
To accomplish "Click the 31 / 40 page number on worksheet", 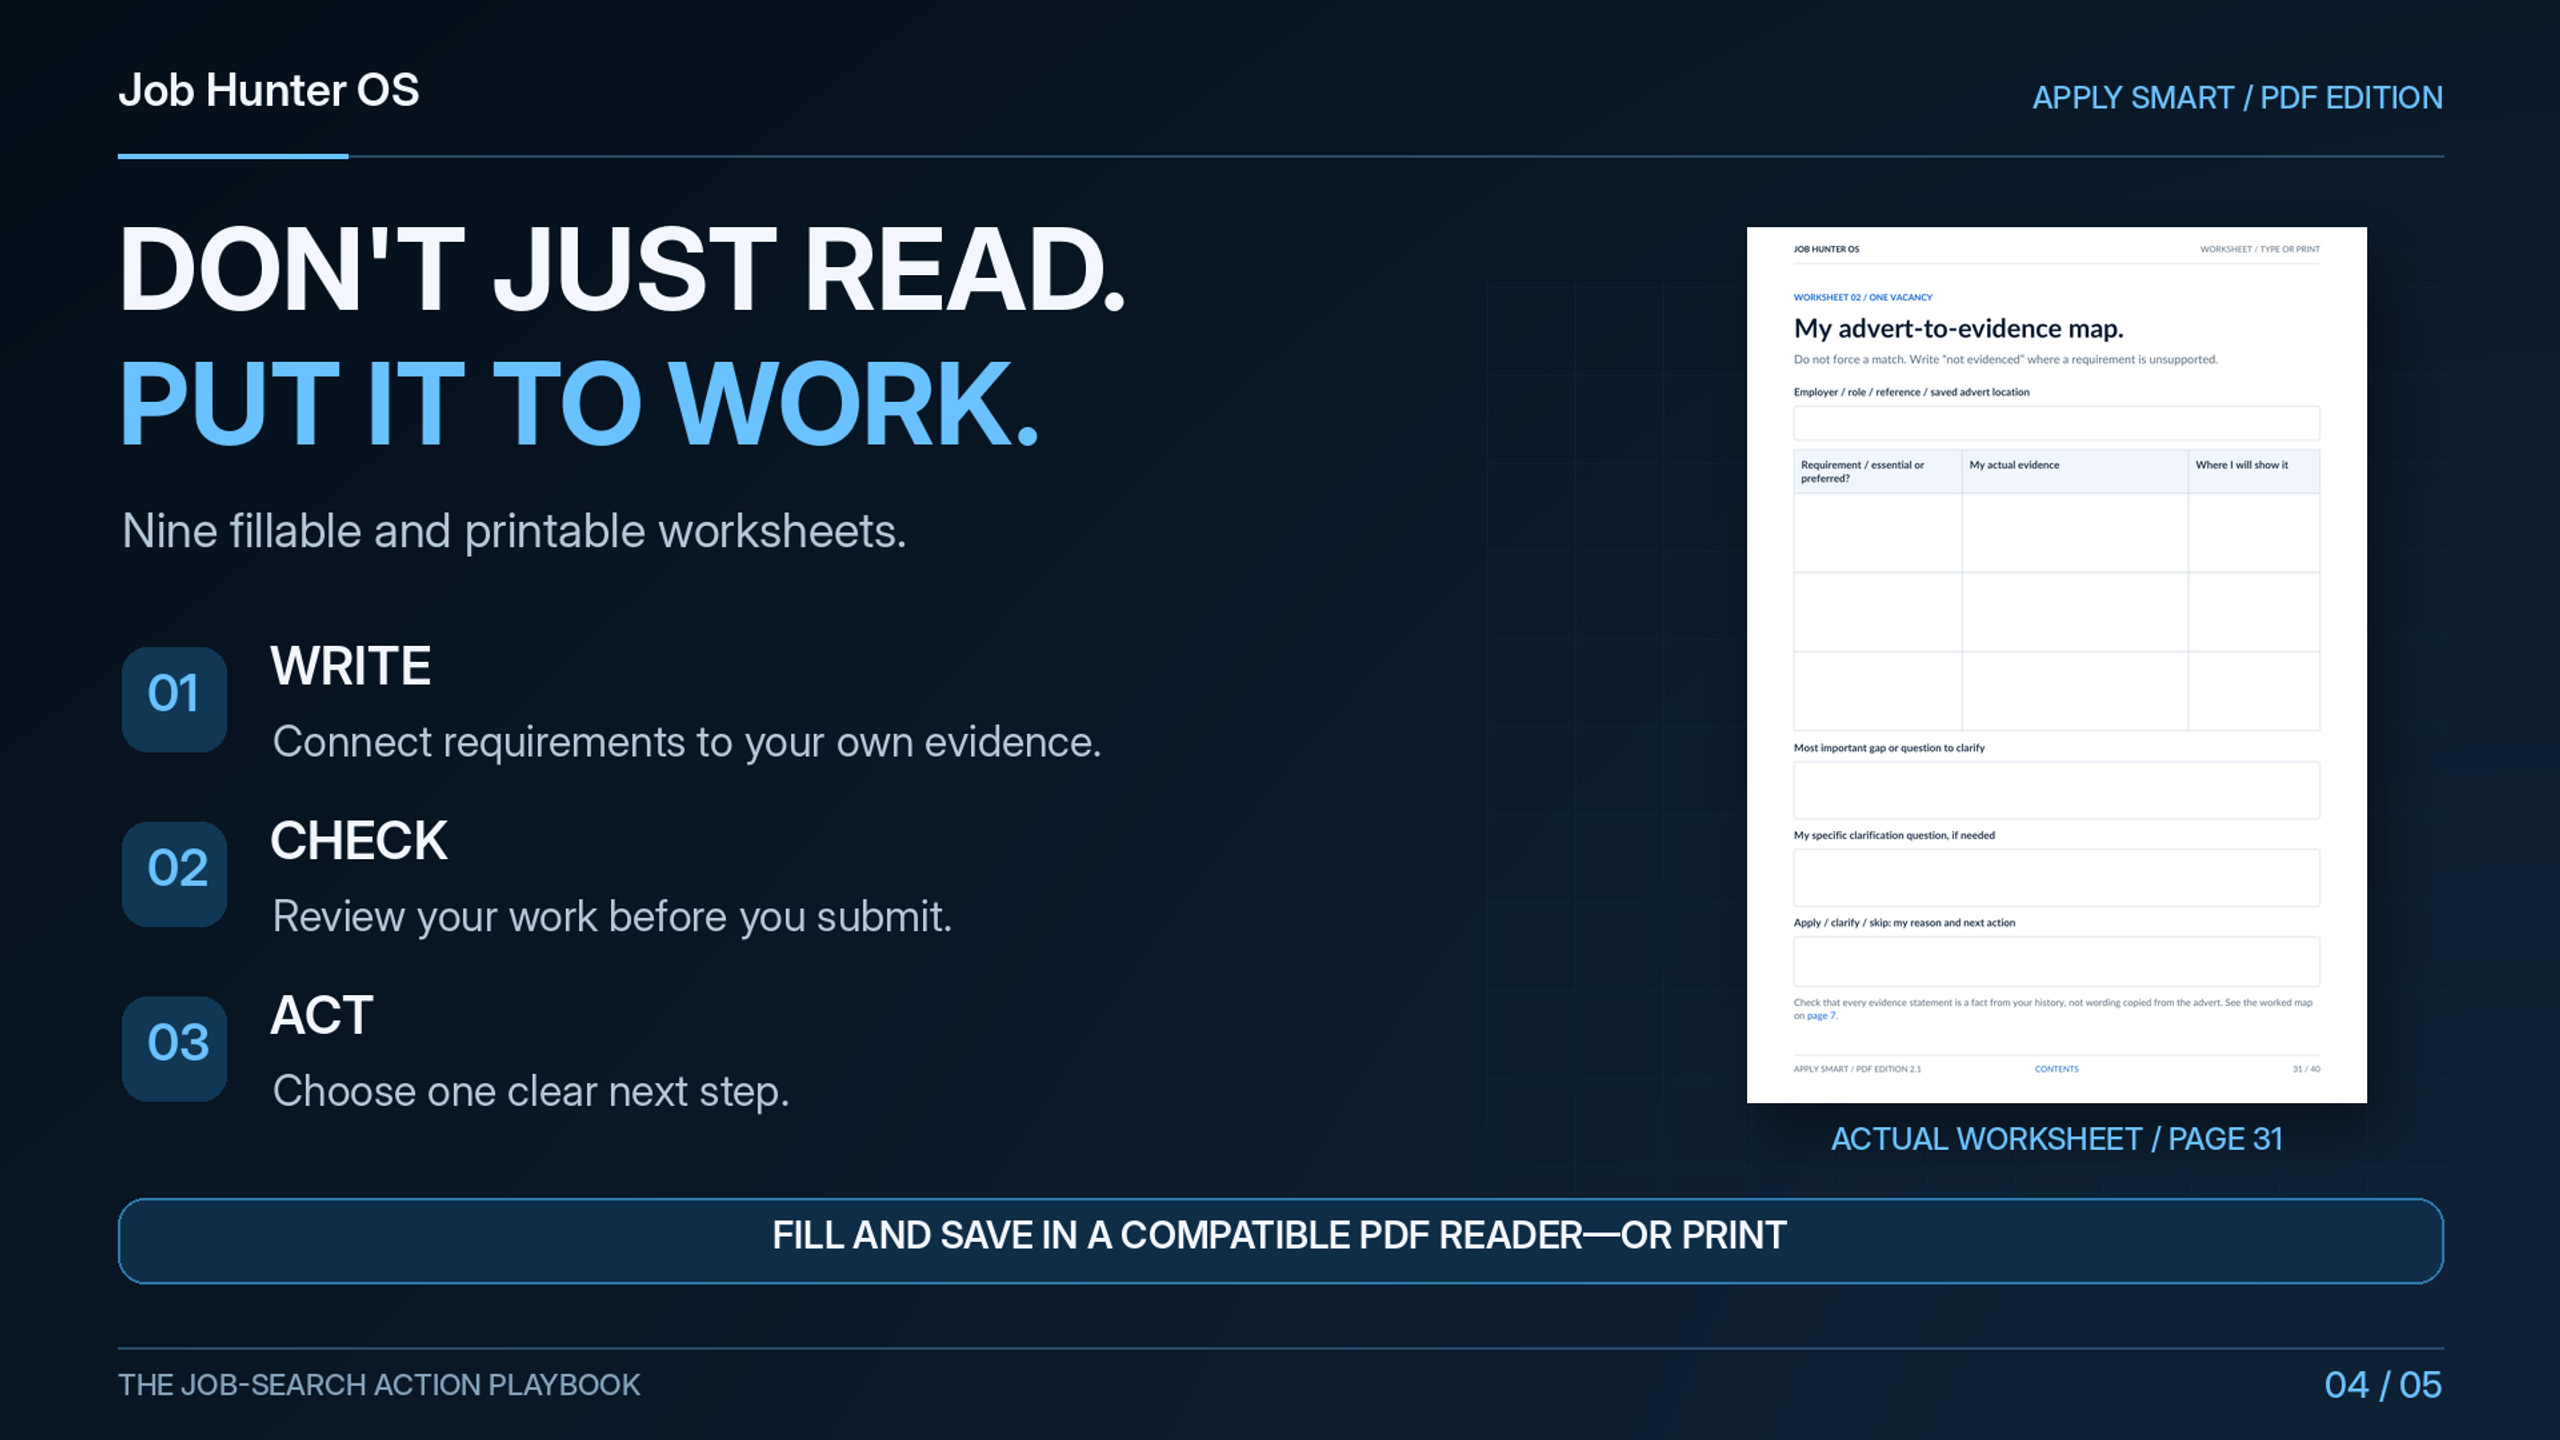I will tap(2306, 1069).
